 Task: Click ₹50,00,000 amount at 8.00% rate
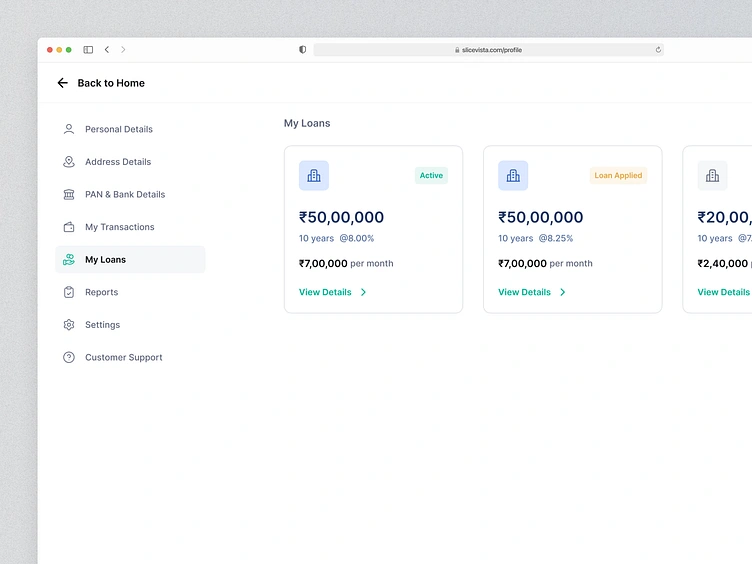[x=341, y=217]
